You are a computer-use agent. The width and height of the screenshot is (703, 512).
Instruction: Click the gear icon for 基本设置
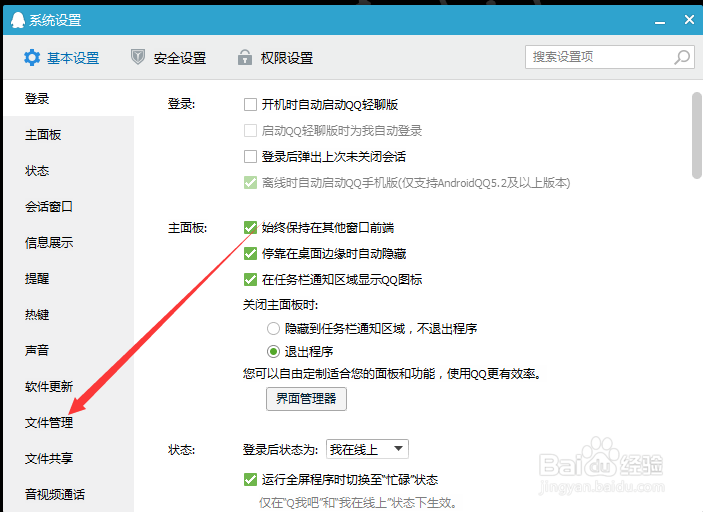pyautogui.click(x=32, y=57)
